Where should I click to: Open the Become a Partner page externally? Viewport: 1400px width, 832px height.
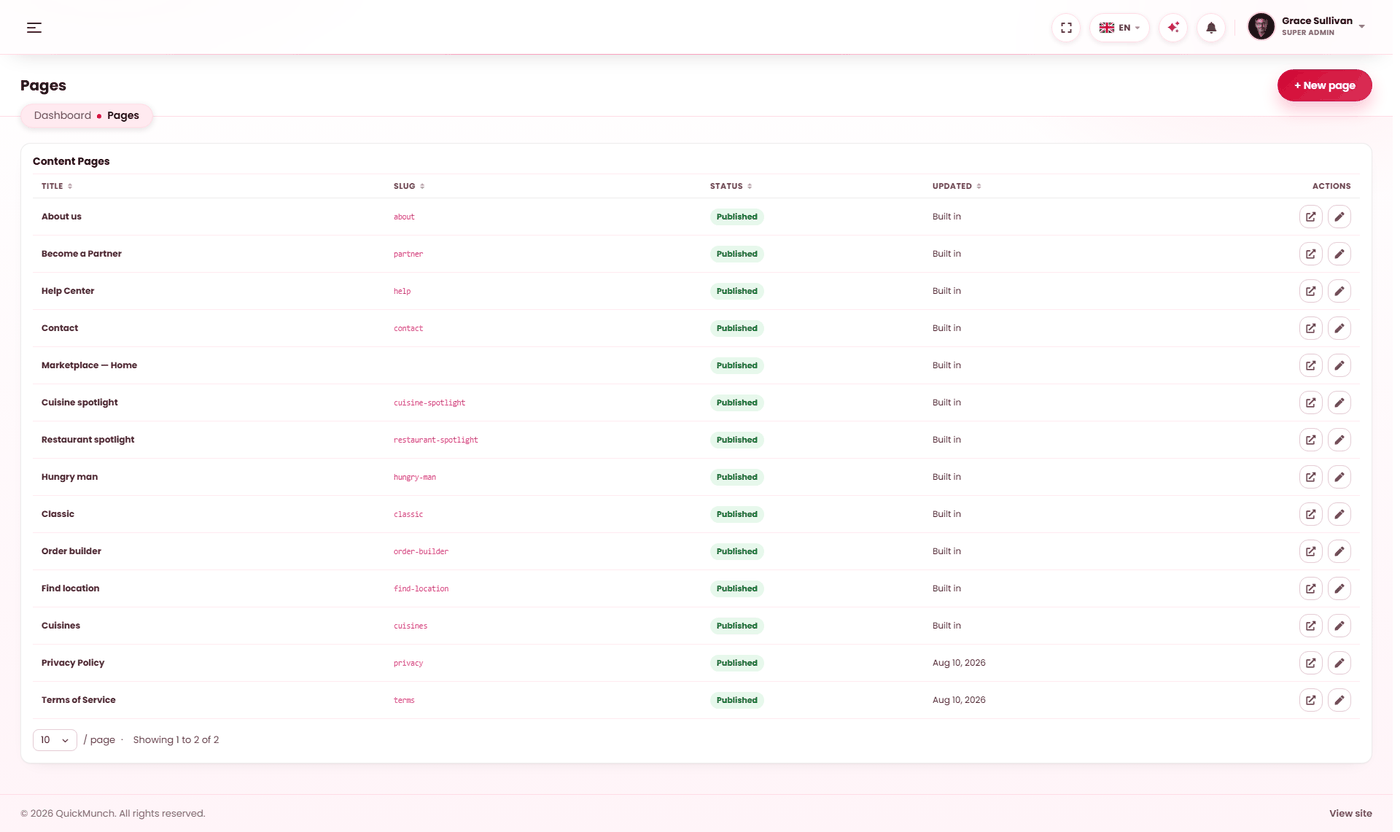[x=1310, y=254]
